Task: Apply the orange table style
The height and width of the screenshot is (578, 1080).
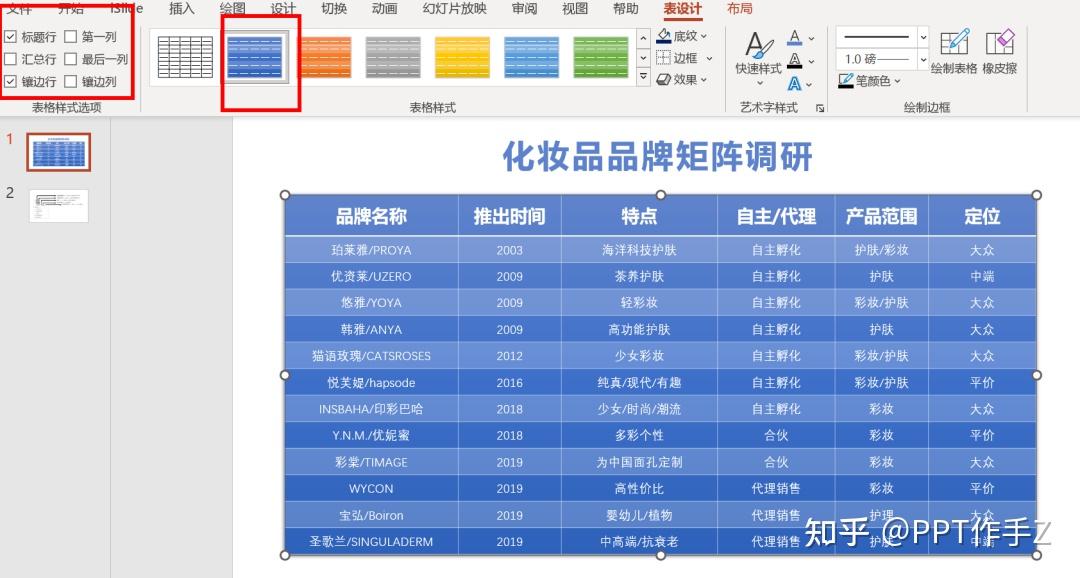Action: (x=324, y=57)
